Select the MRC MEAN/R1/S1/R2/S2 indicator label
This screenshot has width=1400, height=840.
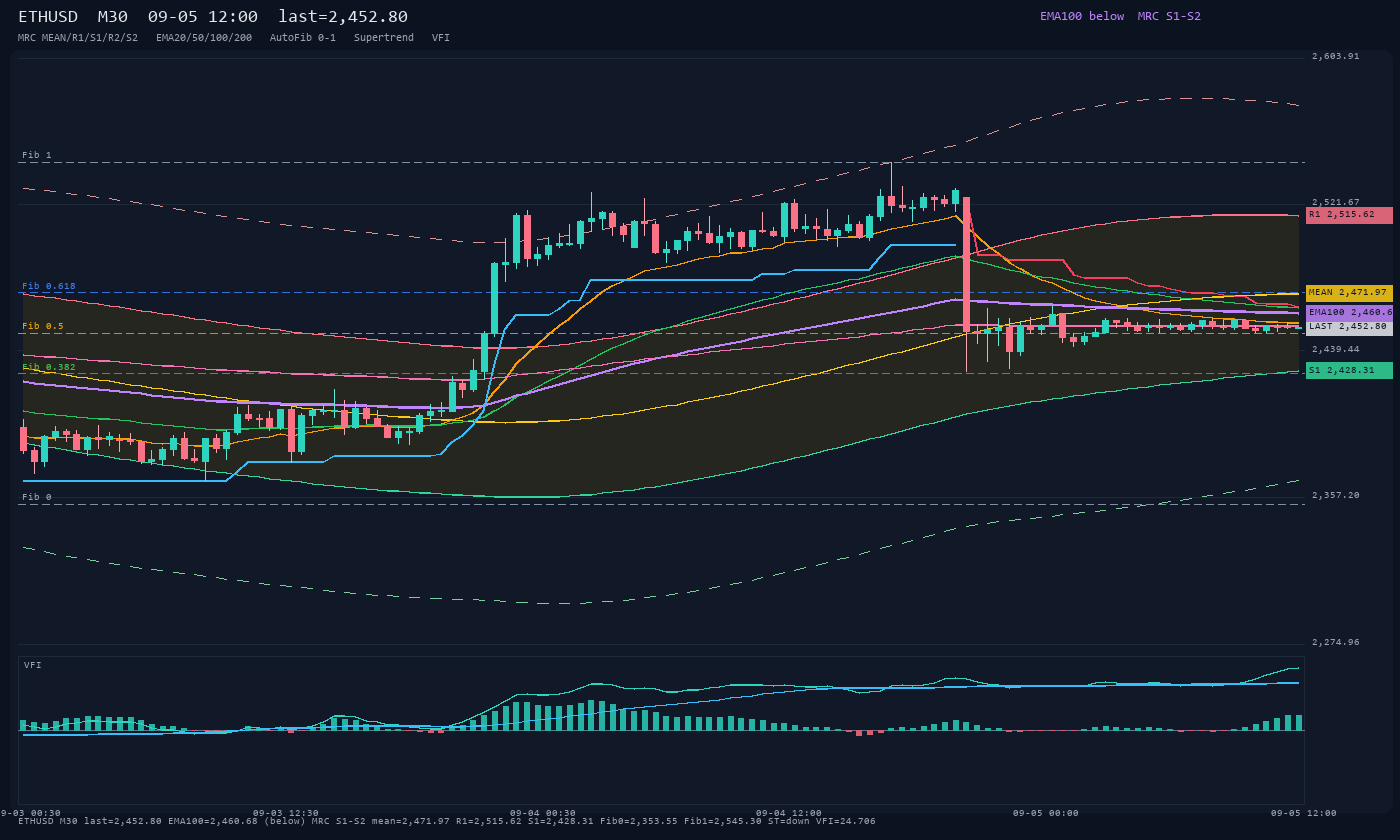click(x=78, y=38)
